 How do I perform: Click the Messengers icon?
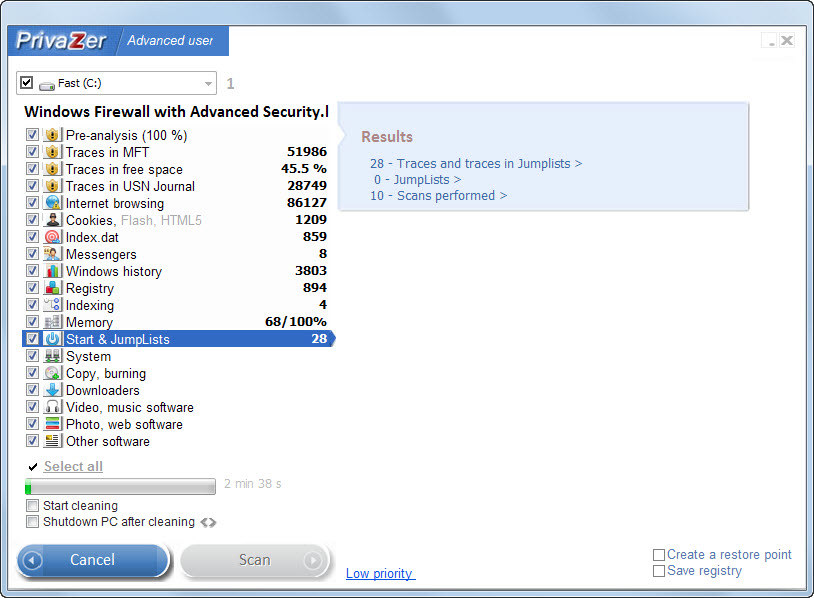(52, 254)
